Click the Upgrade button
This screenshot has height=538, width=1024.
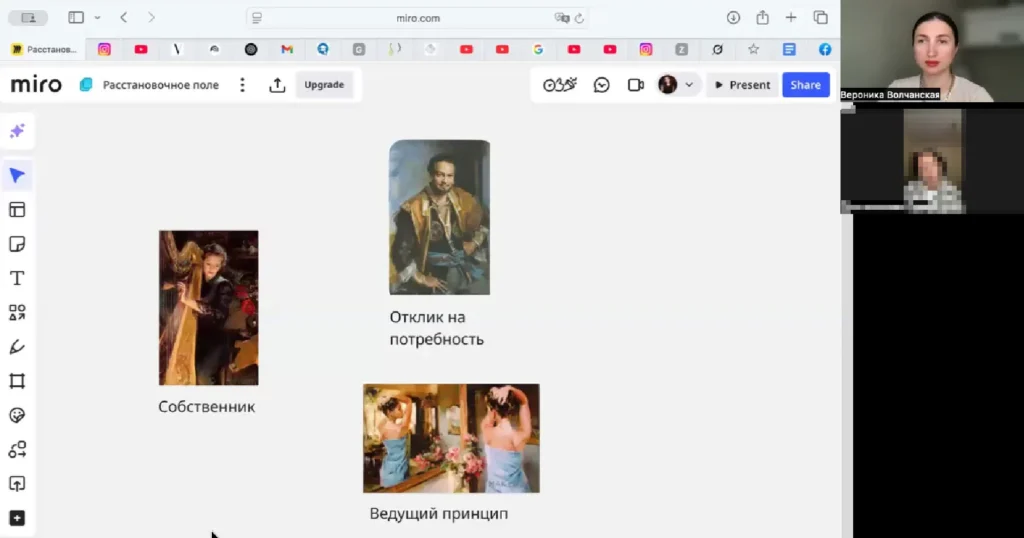324,85
